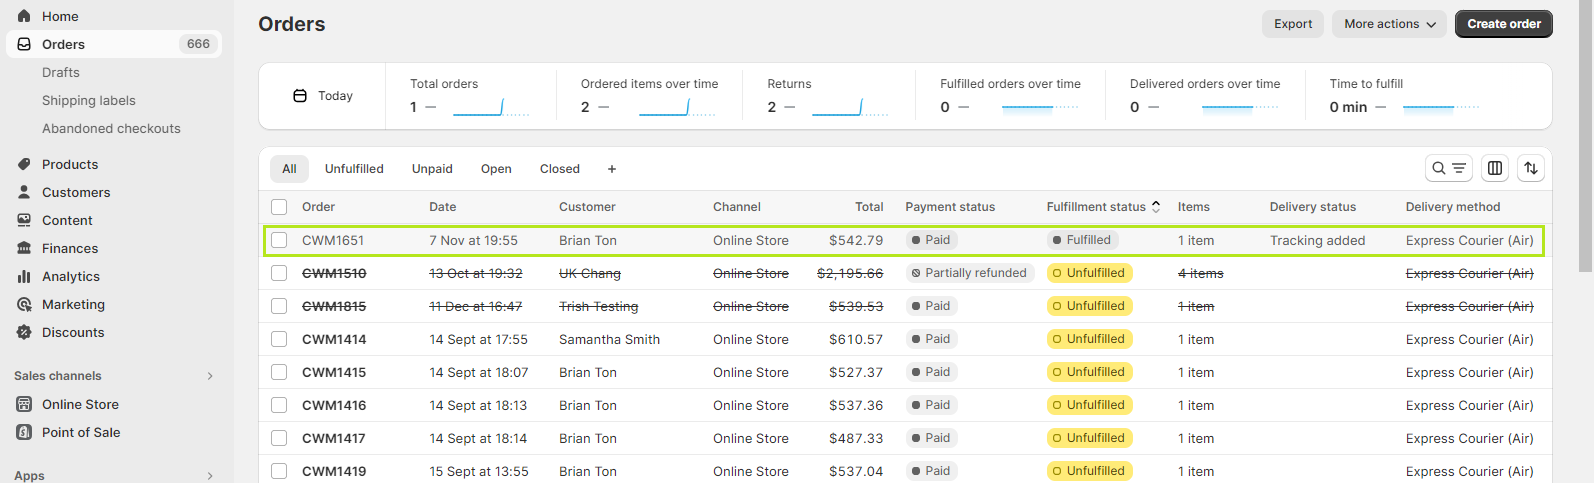Click the search and filter orders icon

[1448, 168]
